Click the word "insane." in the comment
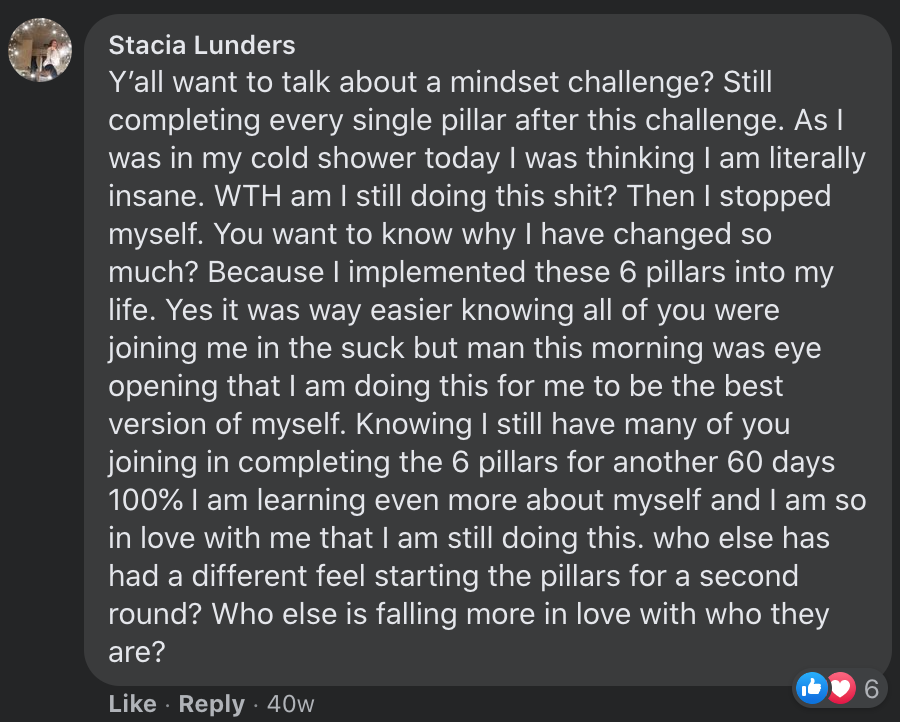This screenshot has width=900, height=722. tap(156, 196)
